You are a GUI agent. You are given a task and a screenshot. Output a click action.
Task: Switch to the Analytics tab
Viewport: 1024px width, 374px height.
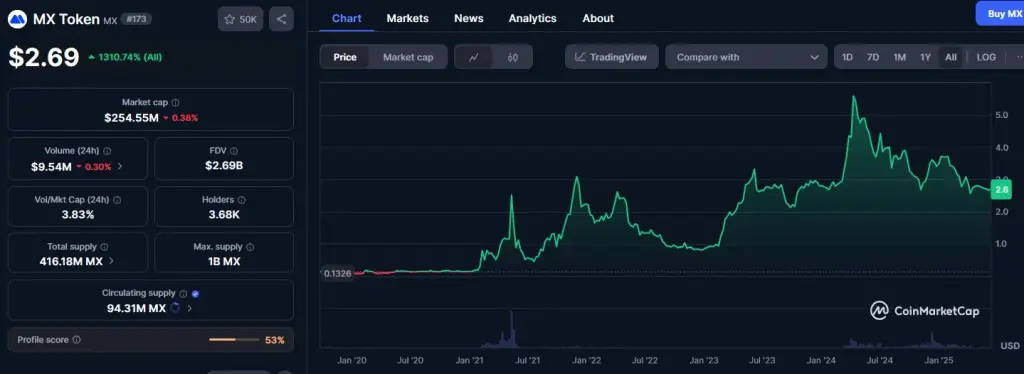(x=532, y=18)
